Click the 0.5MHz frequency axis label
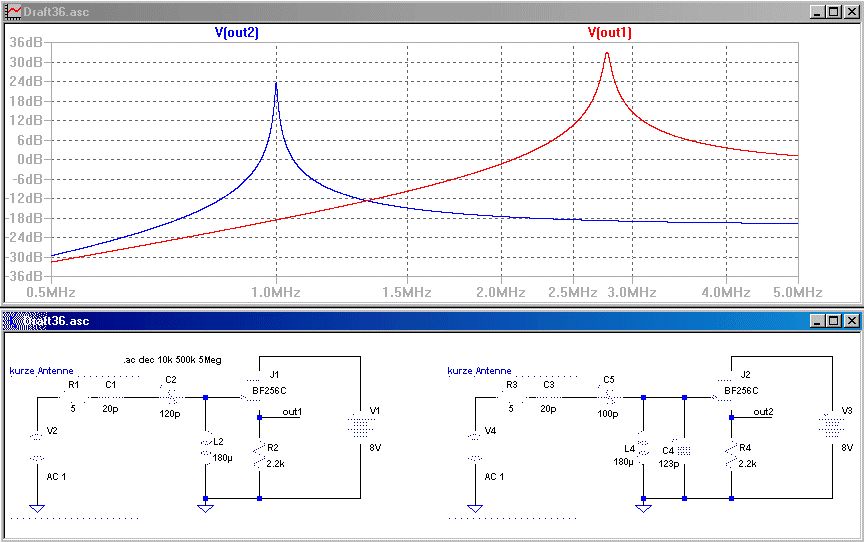The height and width of the screenshot is (542, 864). click(x=50, y=292)
